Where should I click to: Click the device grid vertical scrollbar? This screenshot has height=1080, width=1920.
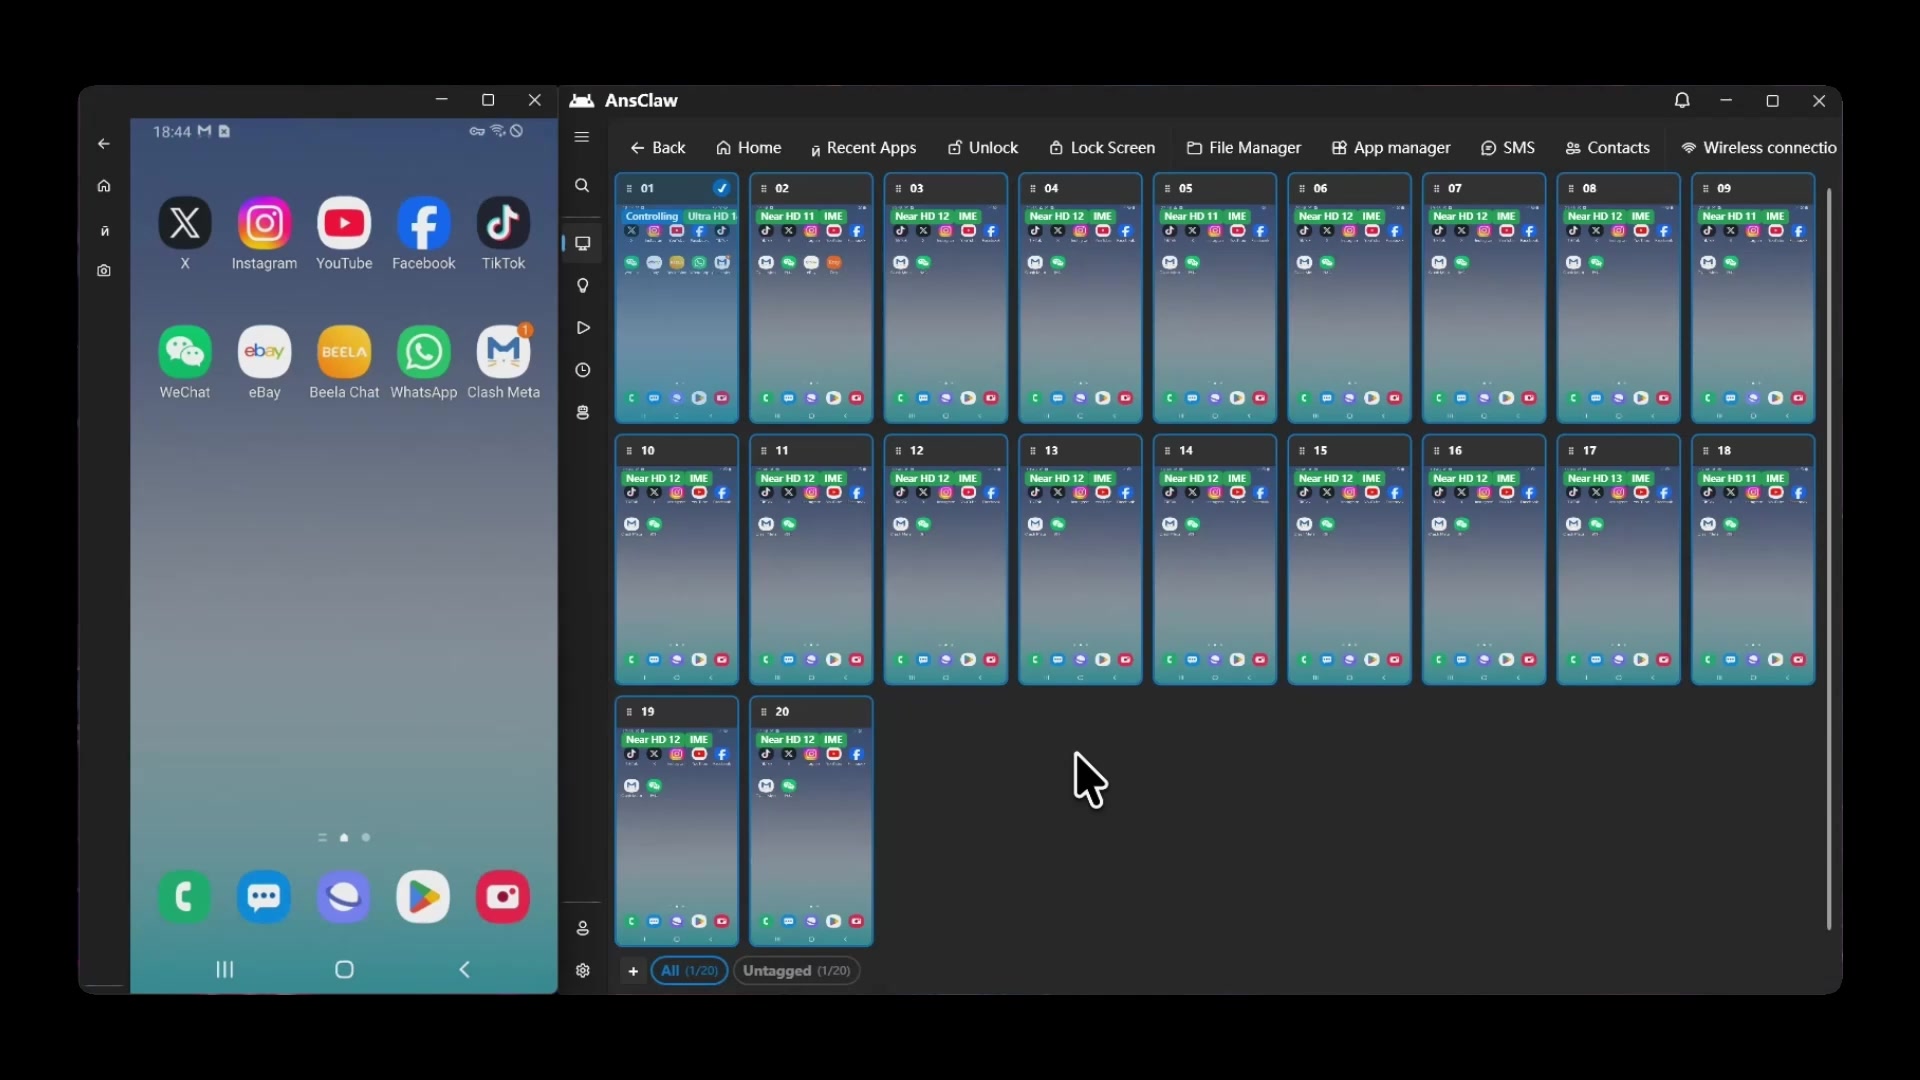(x=1829, y=558)
